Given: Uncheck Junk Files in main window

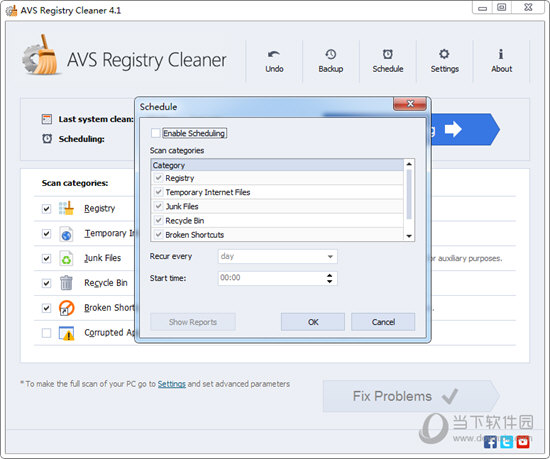Looking at the screenshot, I should (46, 258).
